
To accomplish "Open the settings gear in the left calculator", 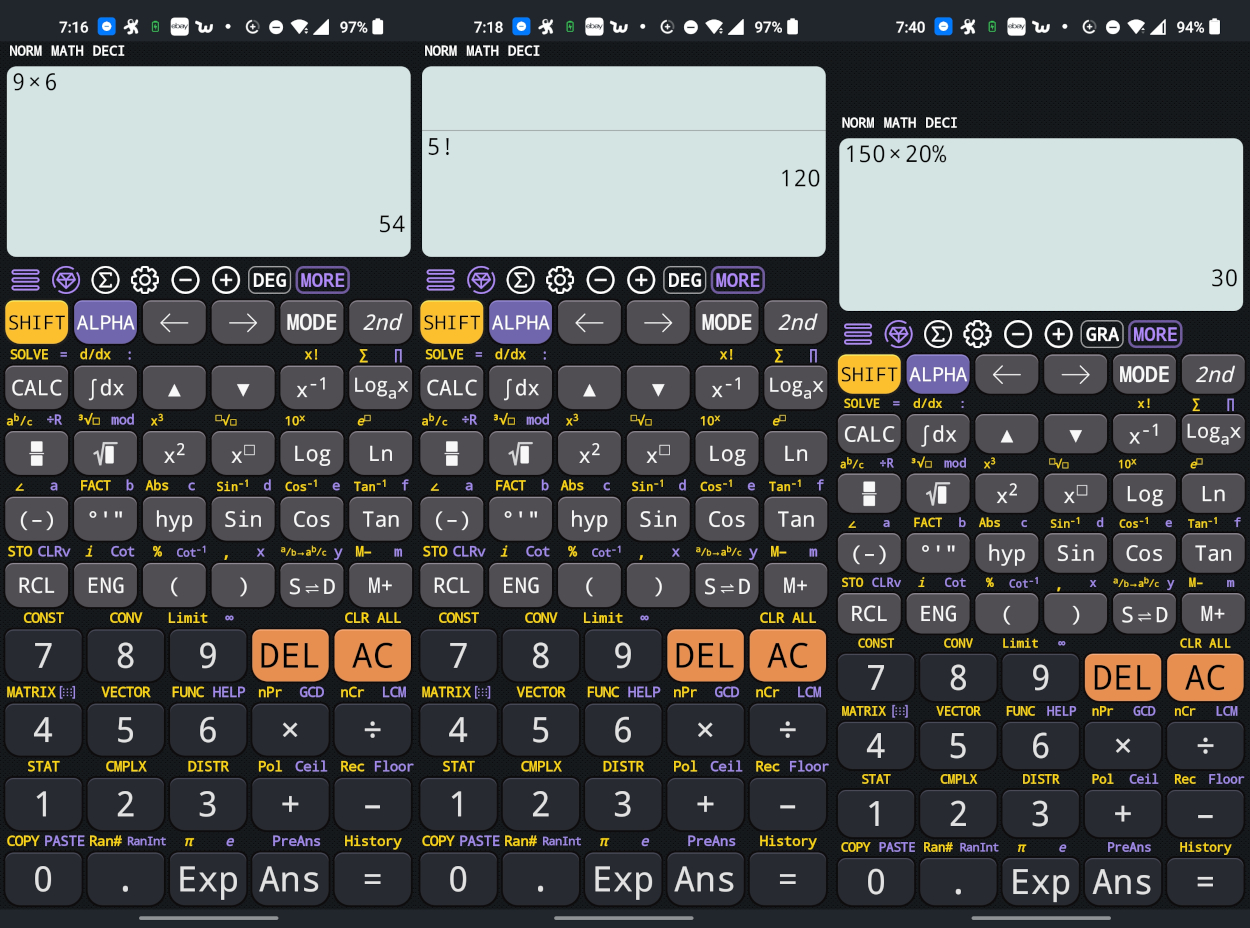I will point(145,280).
